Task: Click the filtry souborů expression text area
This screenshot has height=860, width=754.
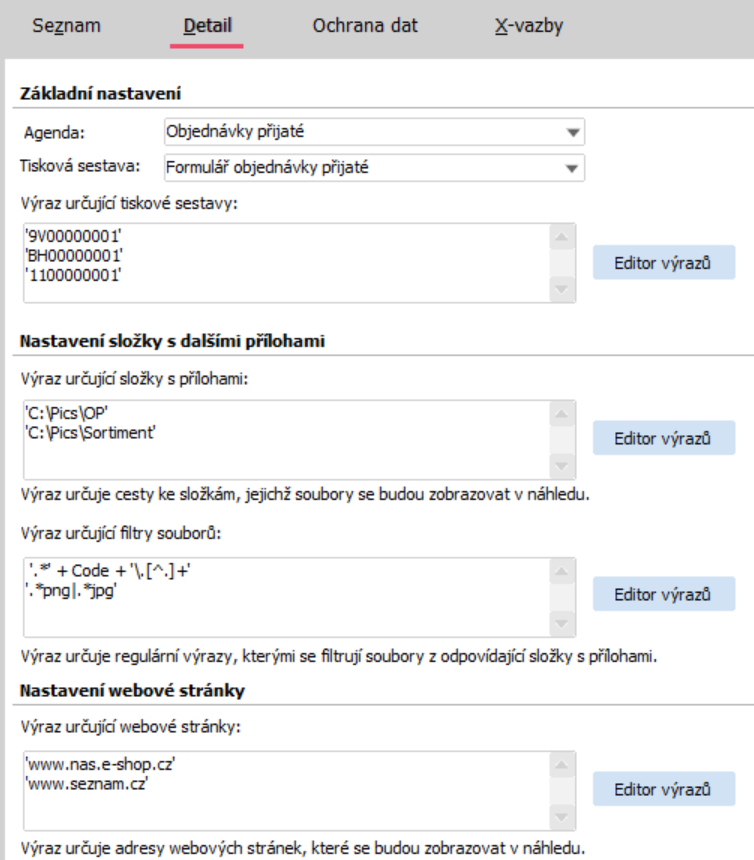Action: pyautogui.click(x=285, y=595)
